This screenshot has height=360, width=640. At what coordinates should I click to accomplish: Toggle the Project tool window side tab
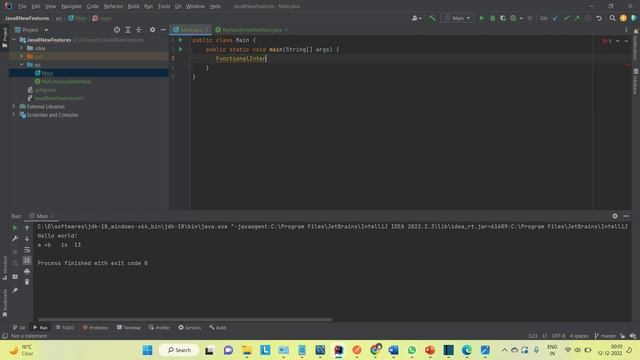point(4,38)
